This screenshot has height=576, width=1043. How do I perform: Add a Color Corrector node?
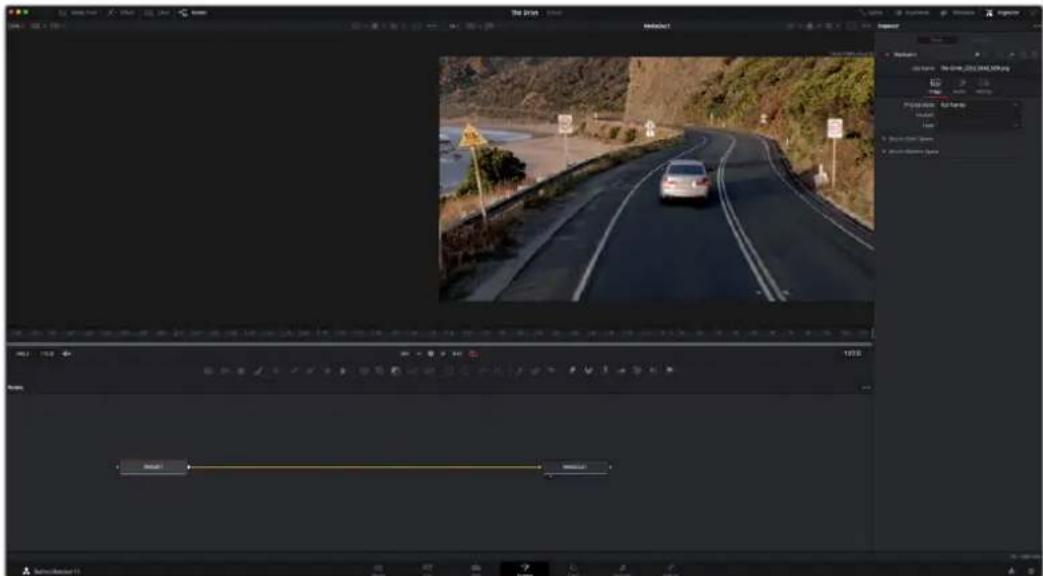(275, 370)
